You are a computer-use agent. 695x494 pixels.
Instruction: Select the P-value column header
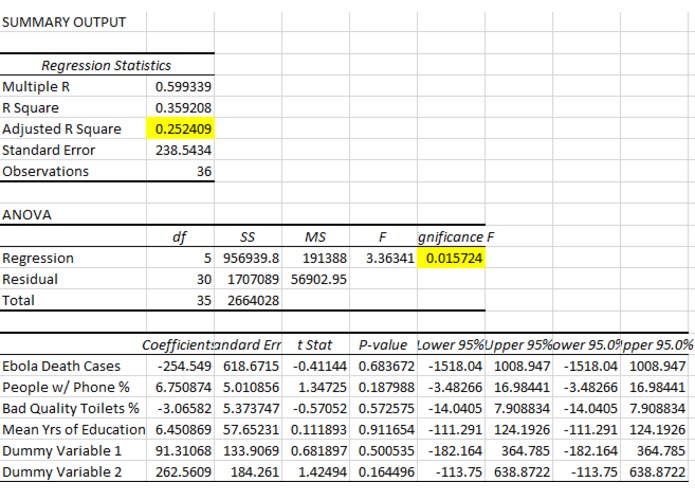(383, 345)
